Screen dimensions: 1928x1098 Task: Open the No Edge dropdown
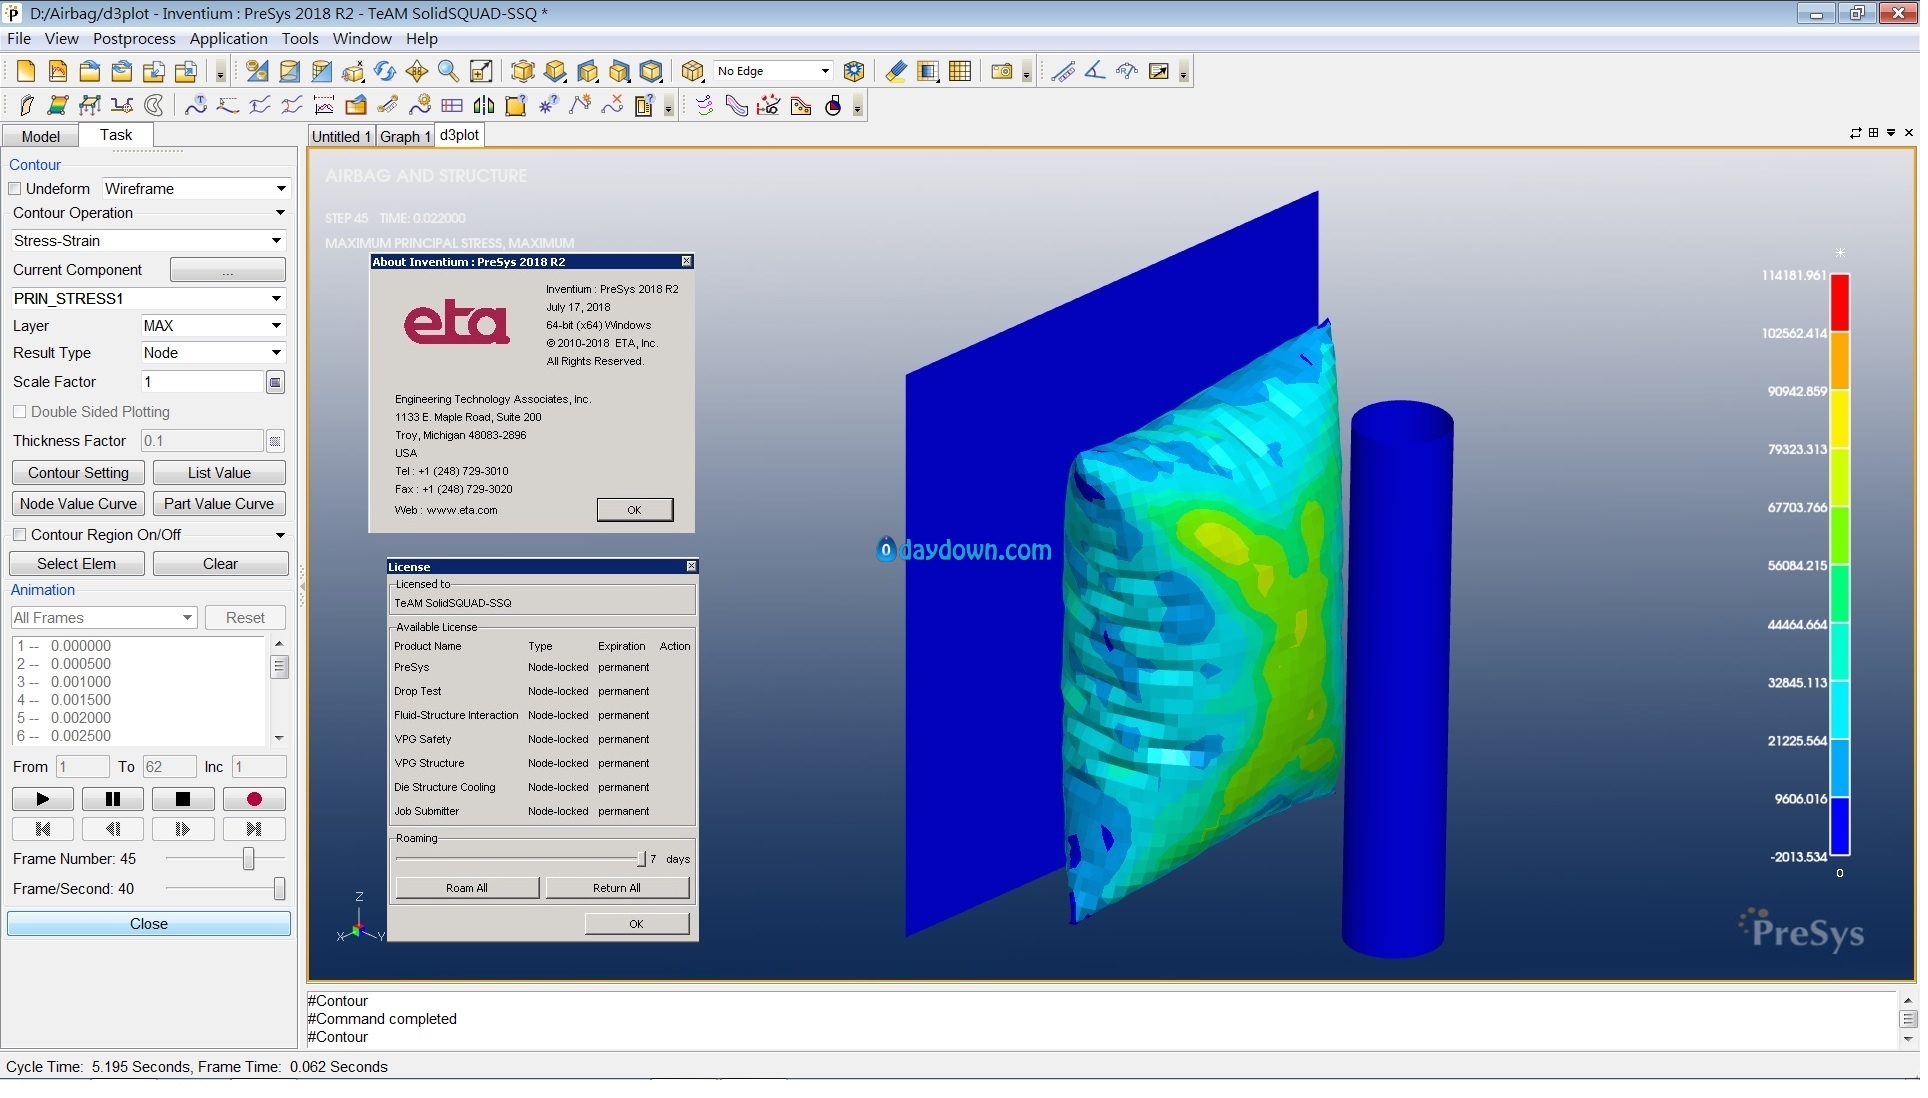[773, 71]
